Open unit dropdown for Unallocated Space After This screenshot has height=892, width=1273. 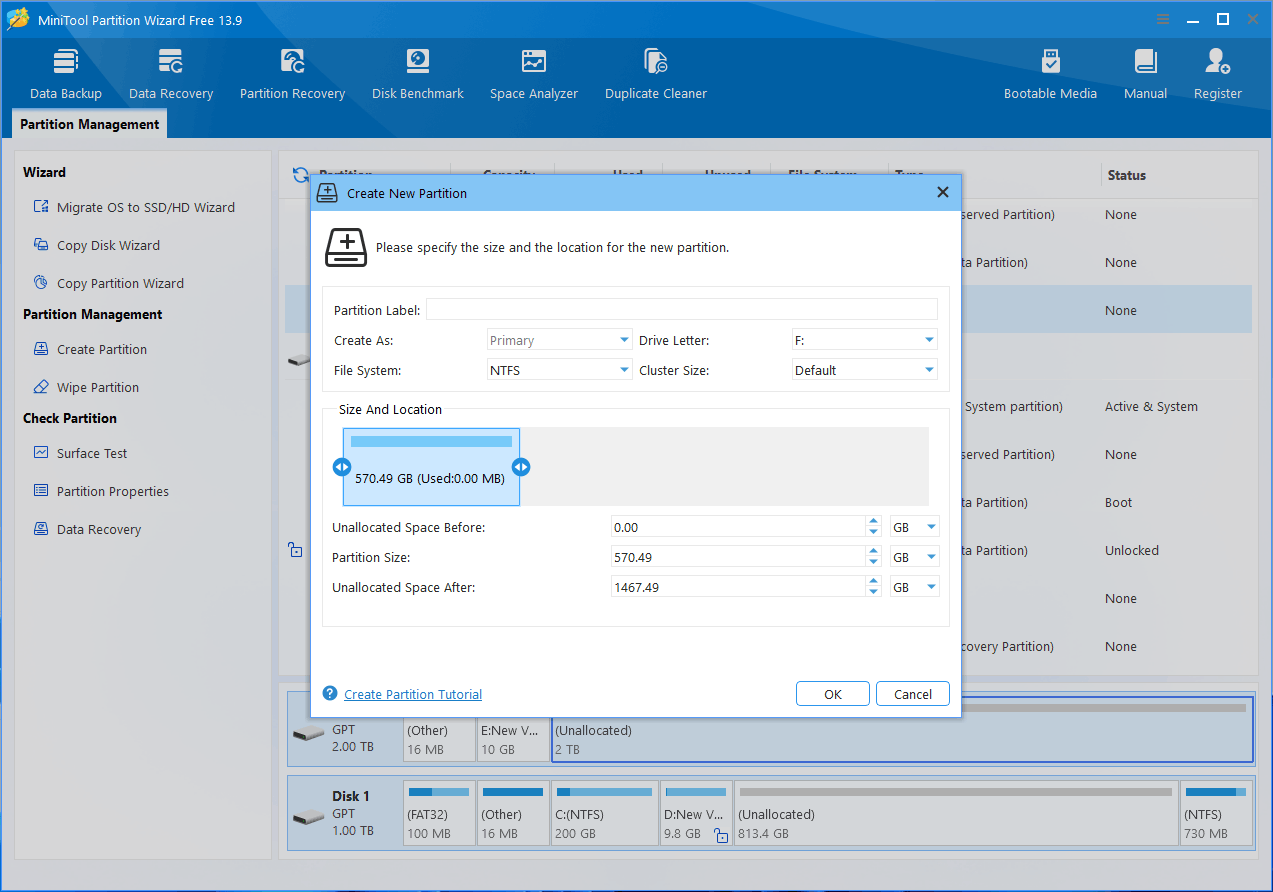(x=914, y=587)
